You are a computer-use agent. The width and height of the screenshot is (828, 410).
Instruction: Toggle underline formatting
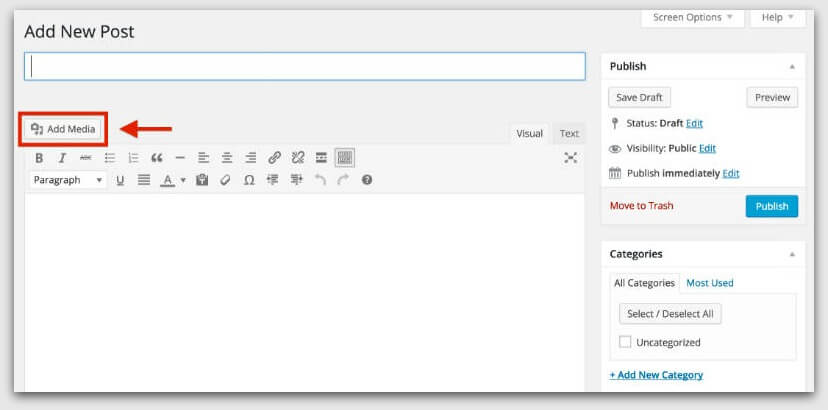point(120,180)
